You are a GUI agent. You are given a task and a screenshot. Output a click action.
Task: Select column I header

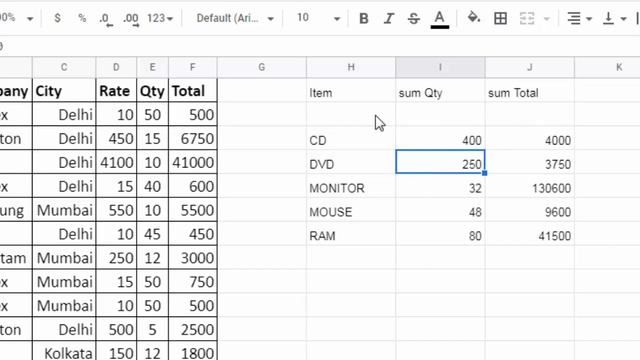click(x=440, y=67)
